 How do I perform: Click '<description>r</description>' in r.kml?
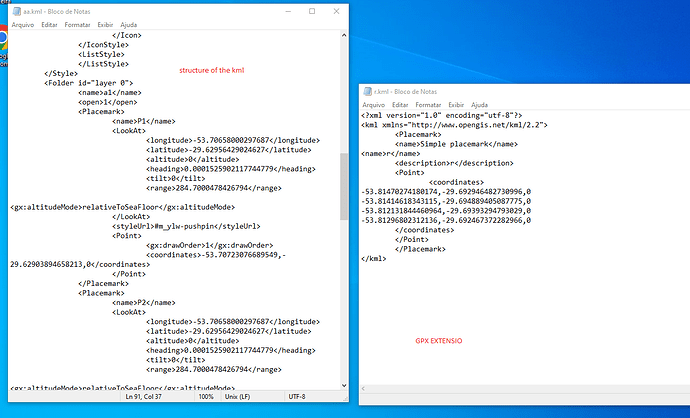[x=455, y=163]
